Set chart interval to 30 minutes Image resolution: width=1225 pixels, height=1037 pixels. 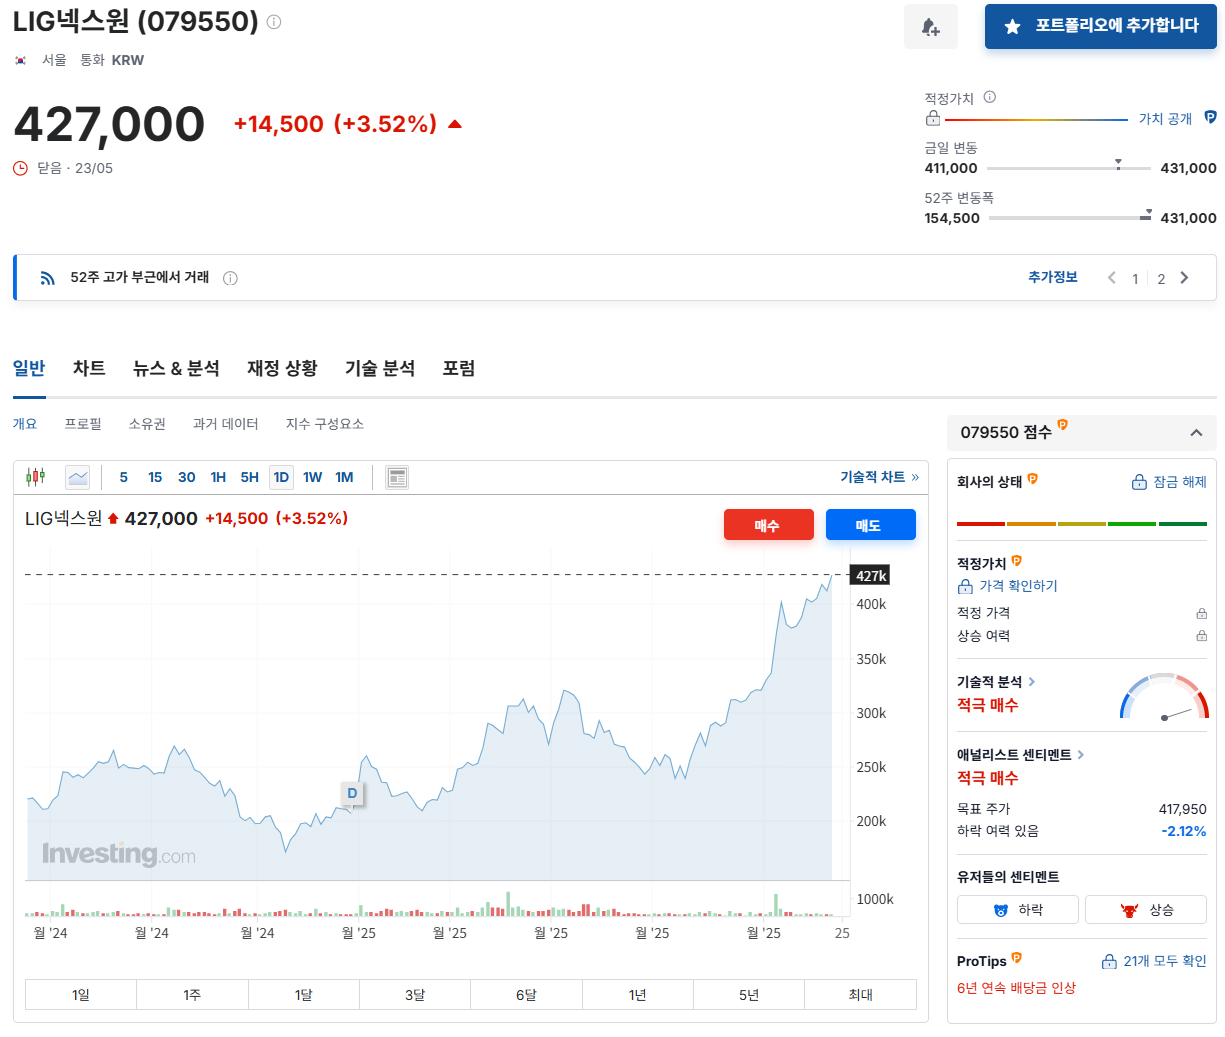click(187, 477)
